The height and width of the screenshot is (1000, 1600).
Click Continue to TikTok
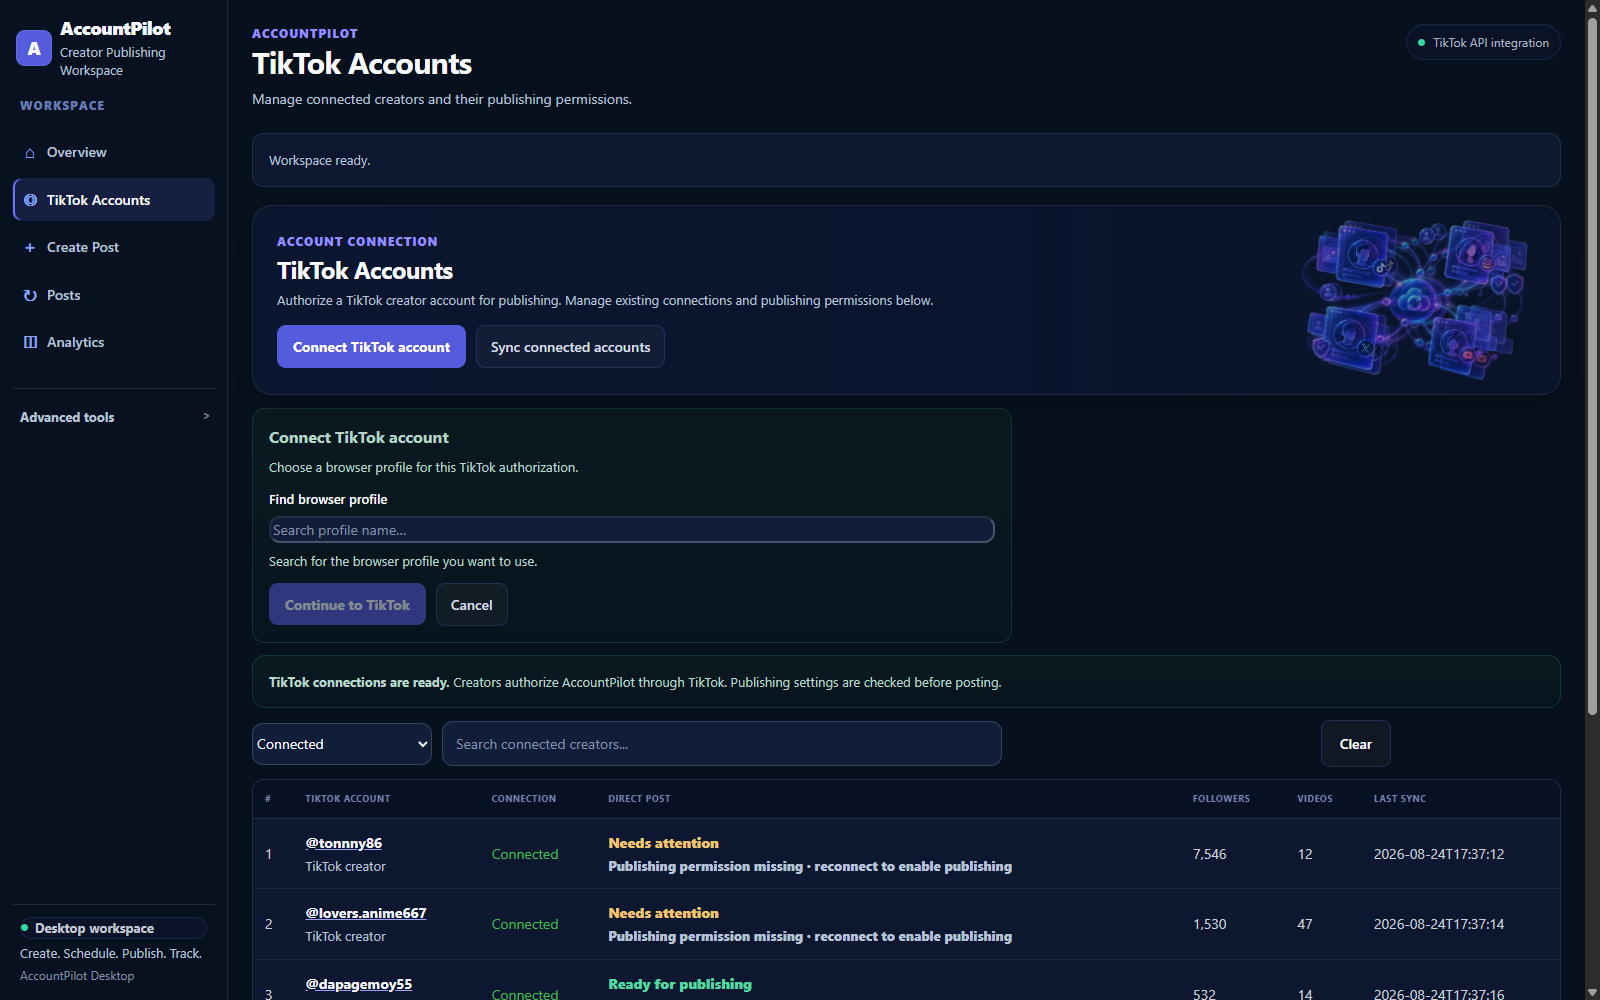[x=347, y=605]
